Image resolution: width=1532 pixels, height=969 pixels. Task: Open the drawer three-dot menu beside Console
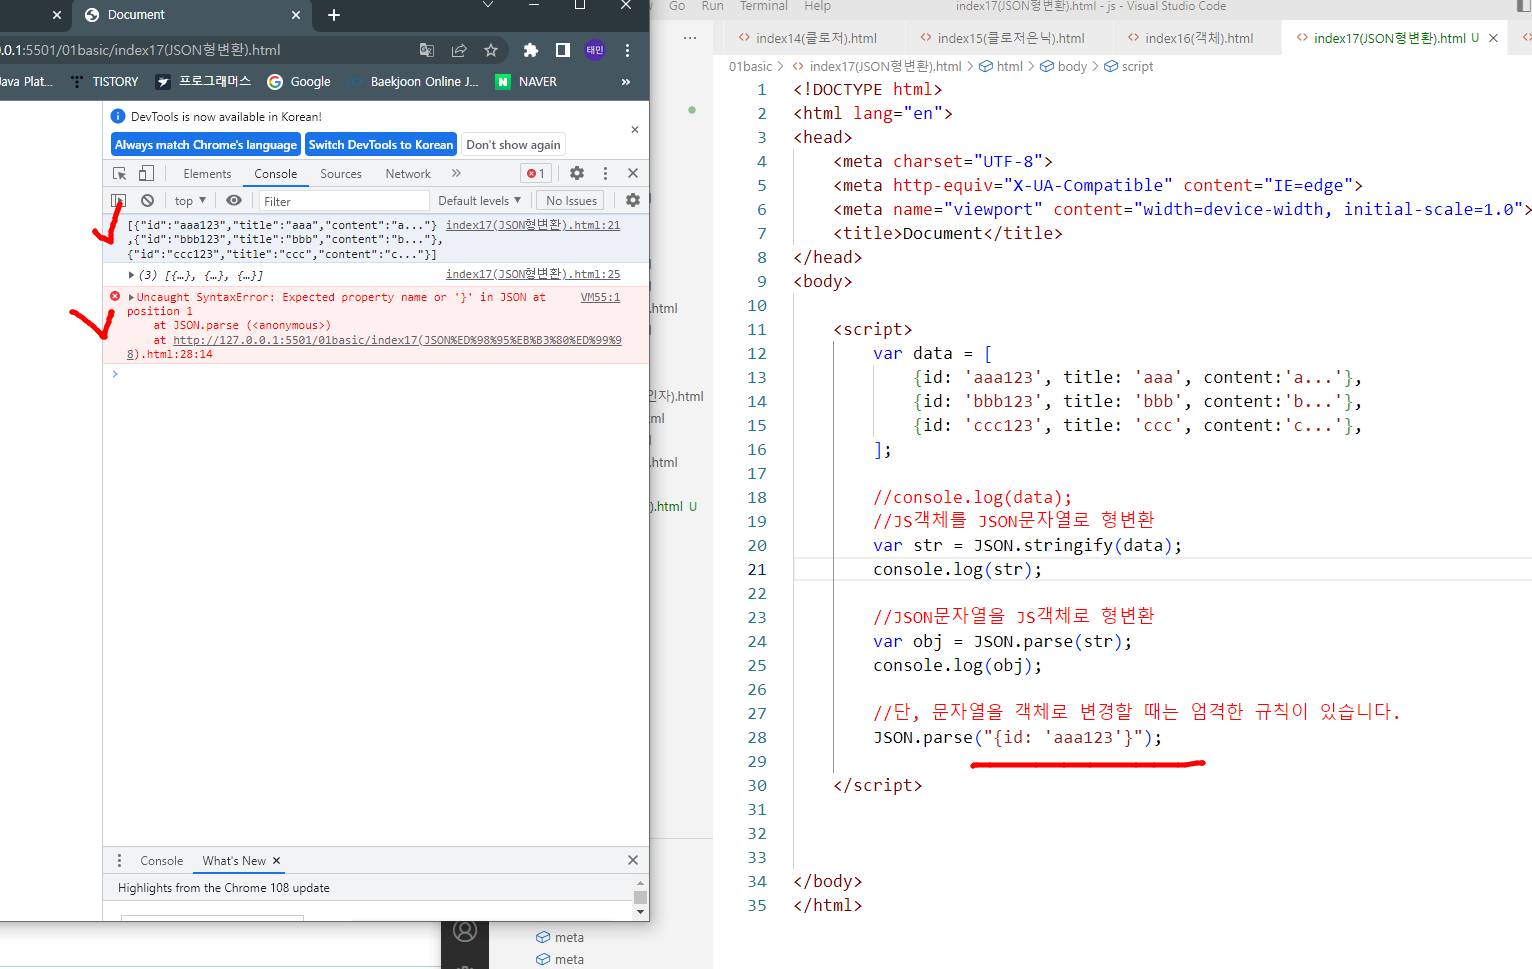point(119,861)
